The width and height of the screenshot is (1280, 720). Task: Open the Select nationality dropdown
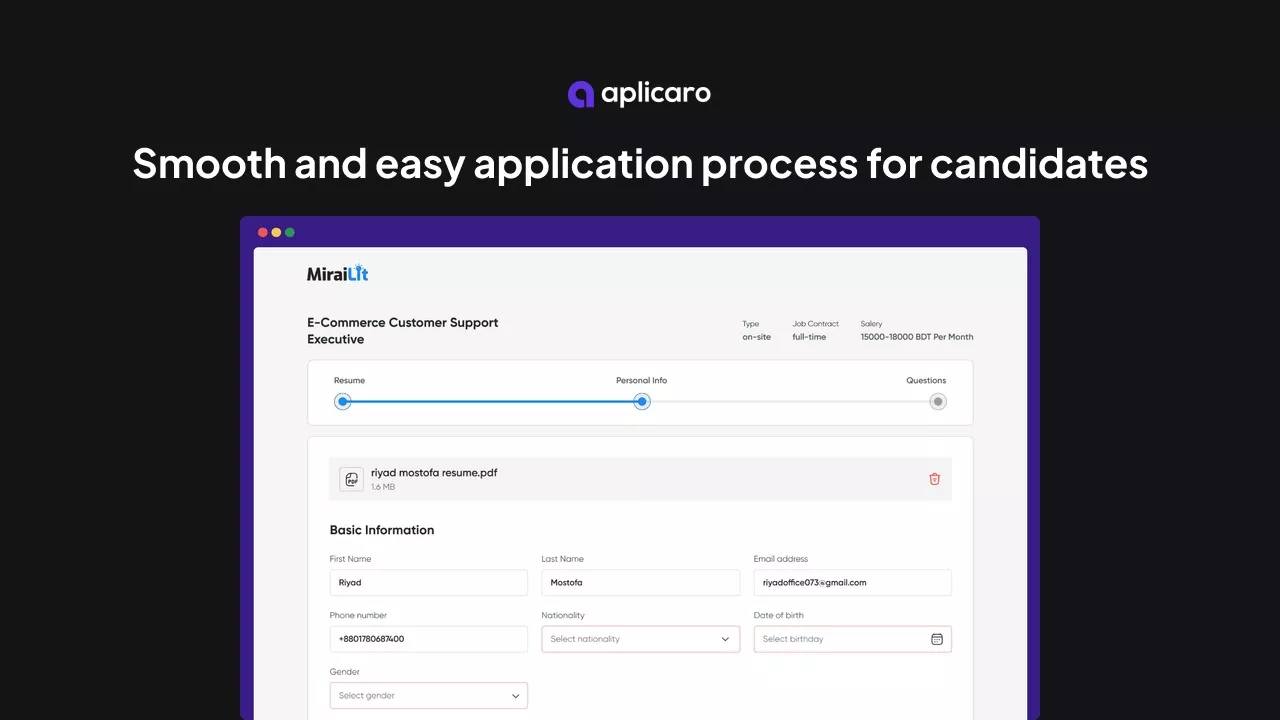(630, 639)
